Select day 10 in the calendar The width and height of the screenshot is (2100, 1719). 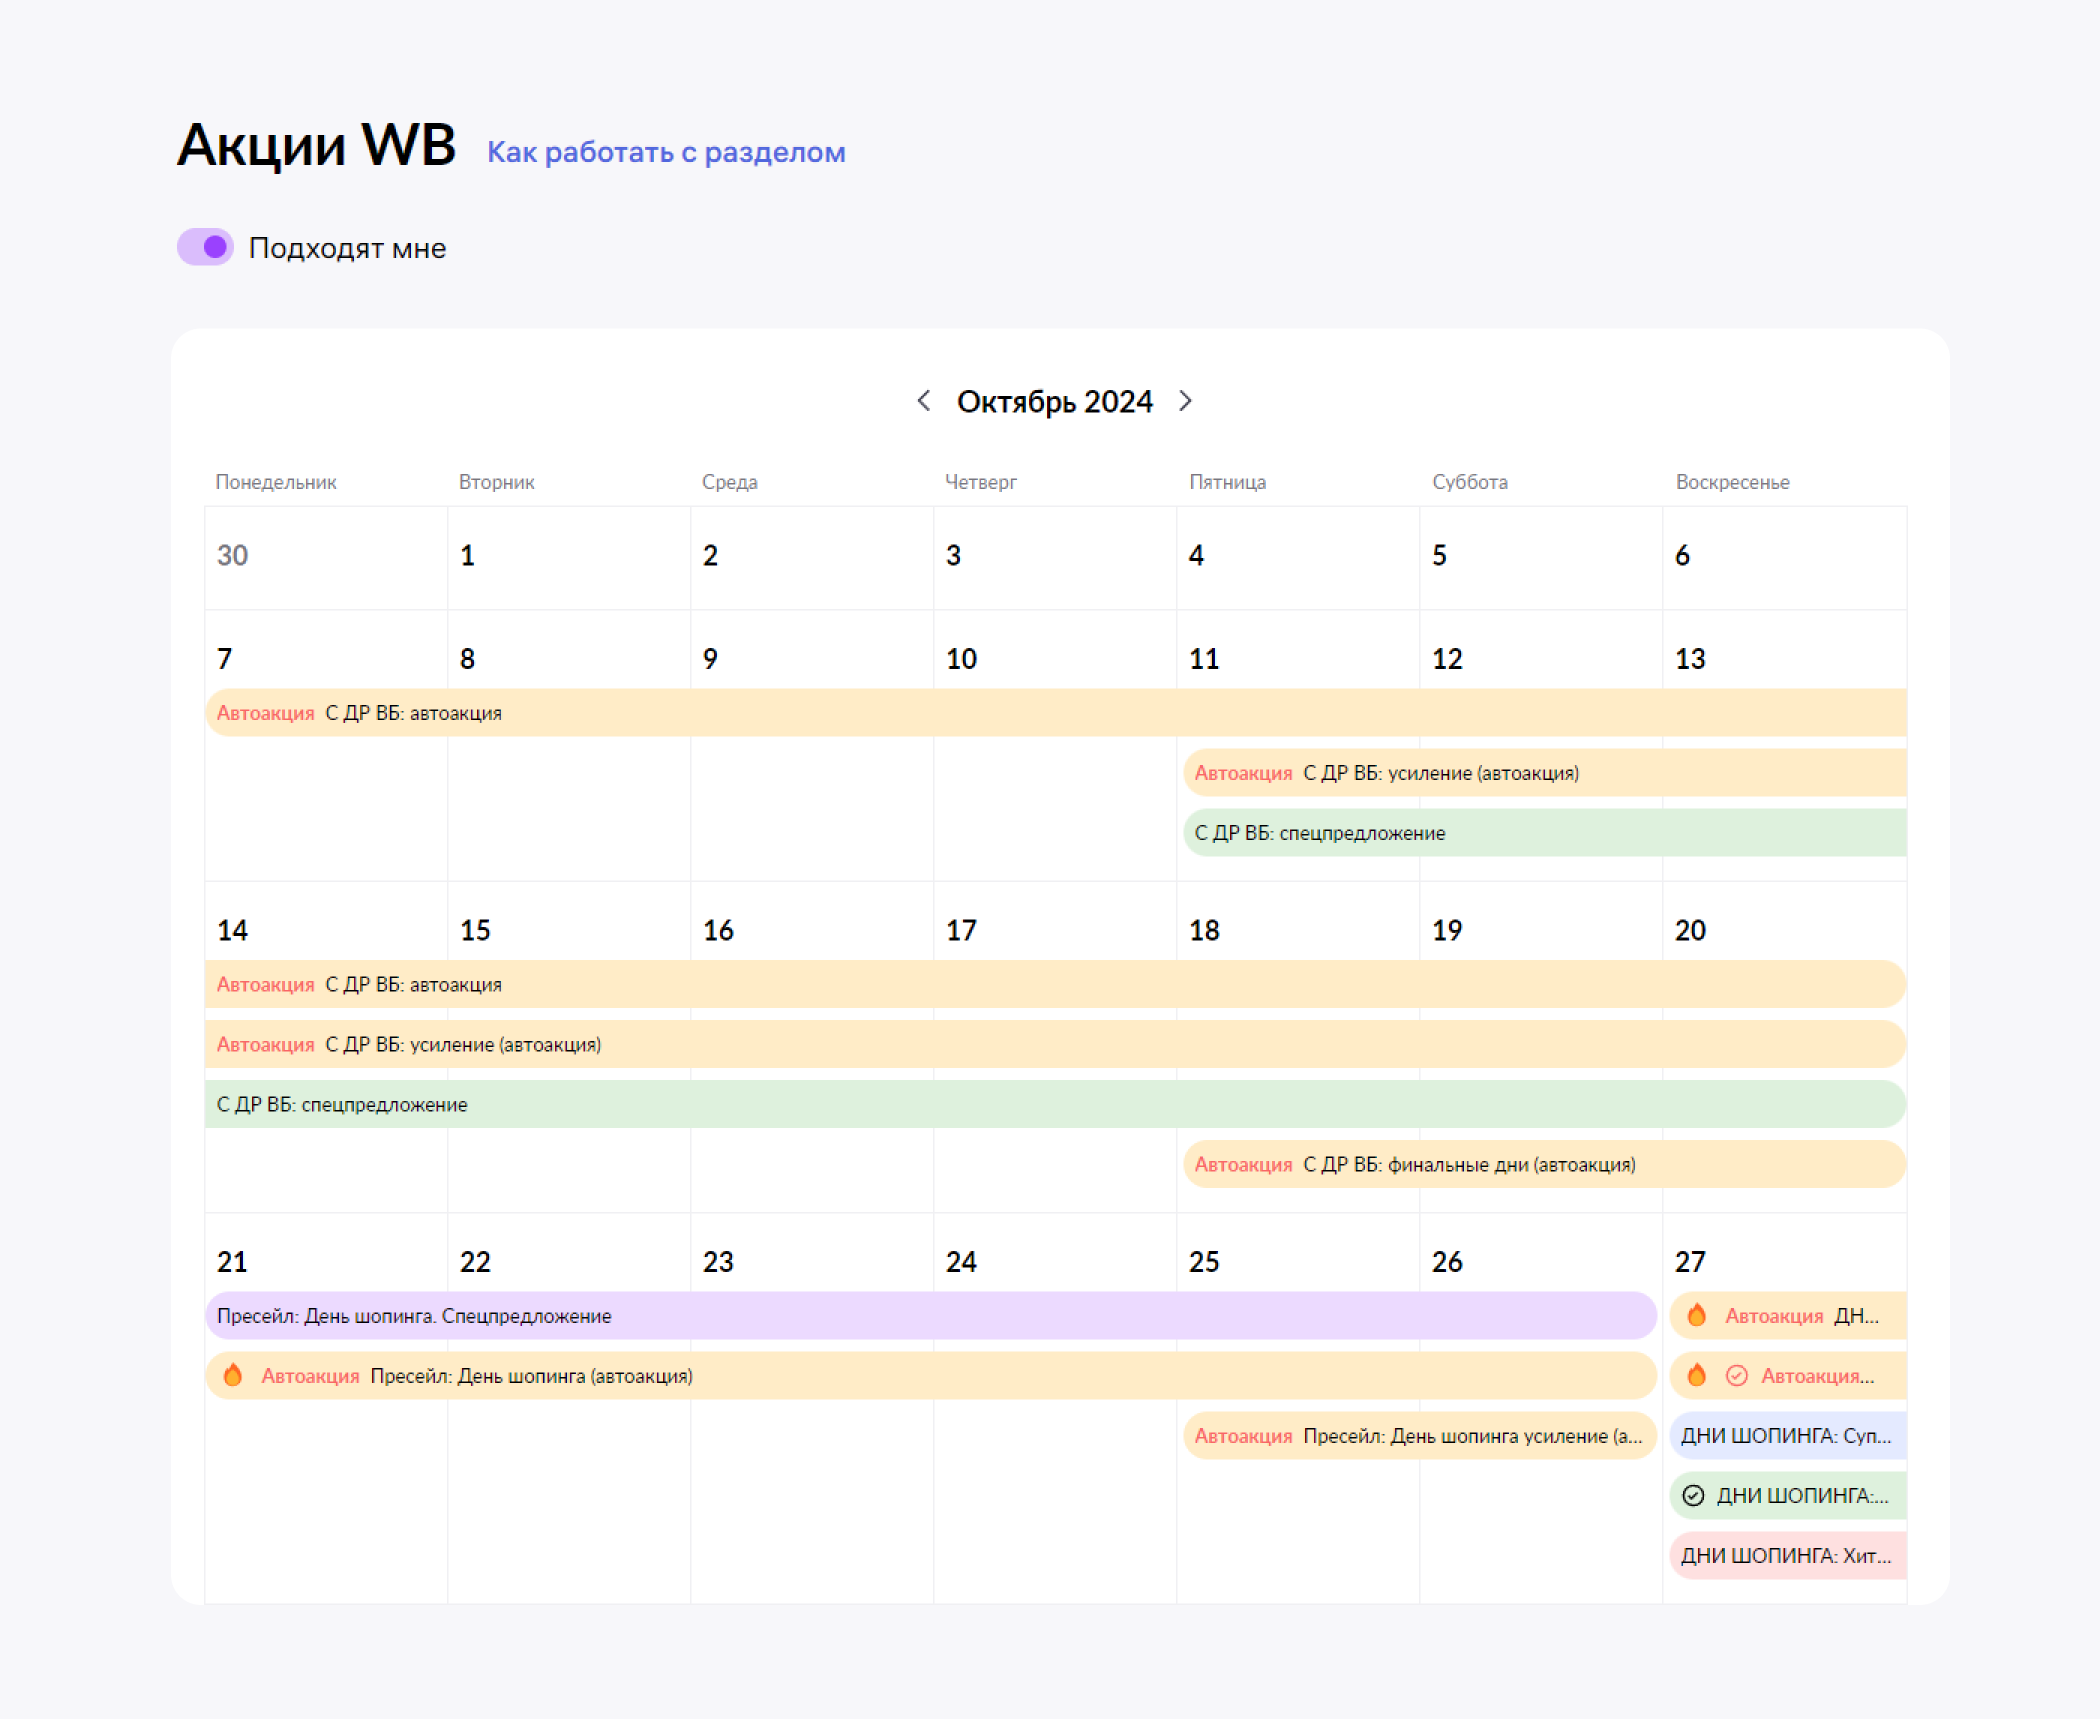point(961,659)
